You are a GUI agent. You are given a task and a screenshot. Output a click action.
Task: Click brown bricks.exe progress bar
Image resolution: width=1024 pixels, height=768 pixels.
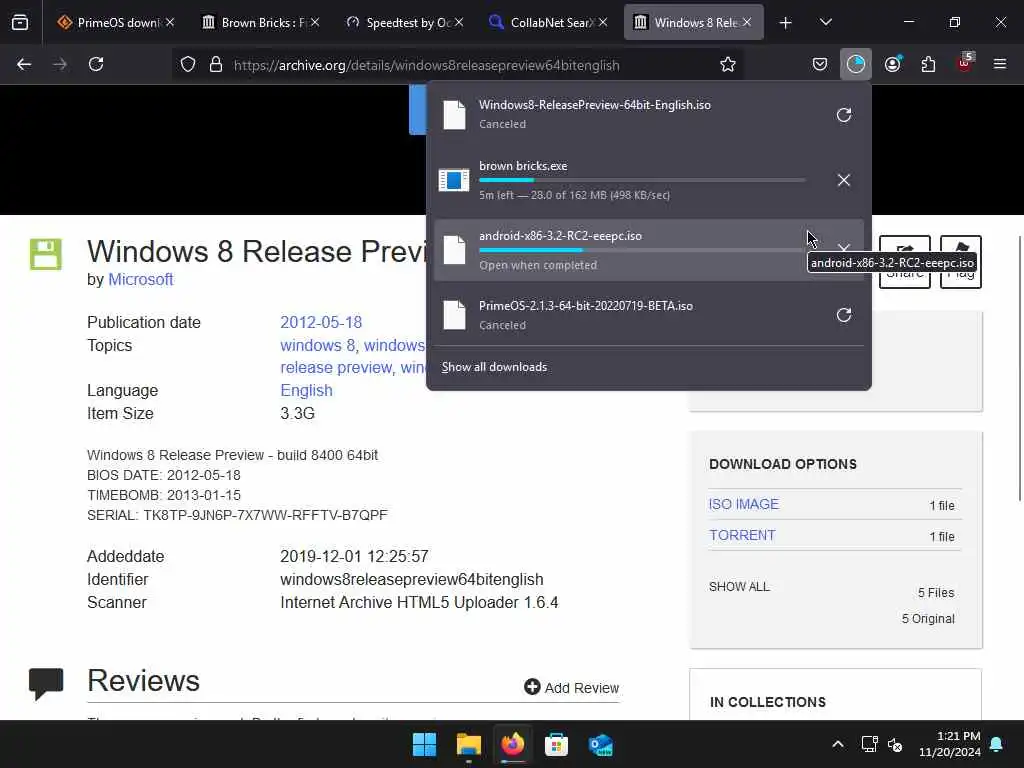pyautogui.click(x=642, y=180)
